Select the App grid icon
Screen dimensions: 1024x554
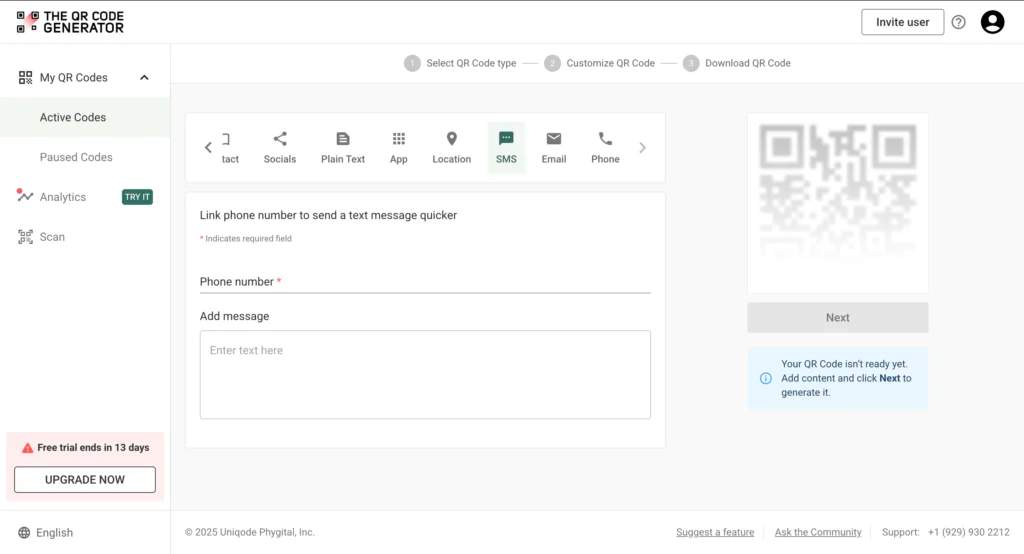pyautogui.click(x=398, y=138)
